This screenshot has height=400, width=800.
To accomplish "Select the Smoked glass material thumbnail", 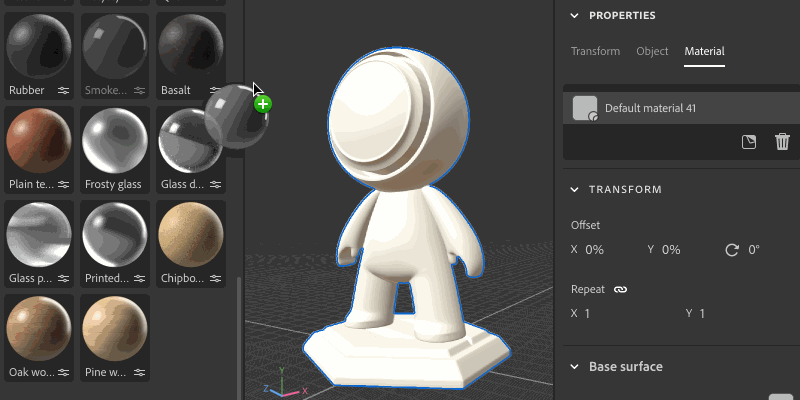I will (115, 46).
